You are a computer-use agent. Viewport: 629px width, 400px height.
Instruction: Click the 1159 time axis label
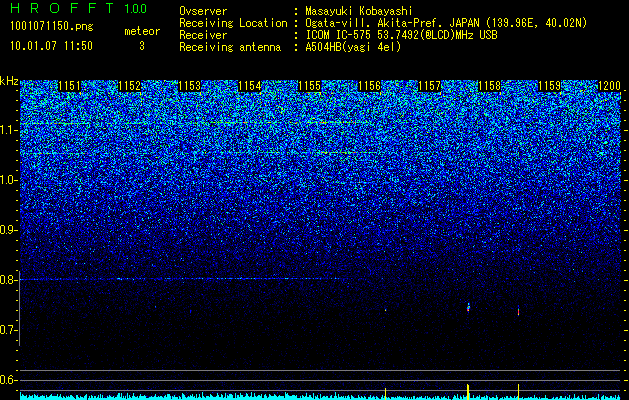[x=549, y=86]
